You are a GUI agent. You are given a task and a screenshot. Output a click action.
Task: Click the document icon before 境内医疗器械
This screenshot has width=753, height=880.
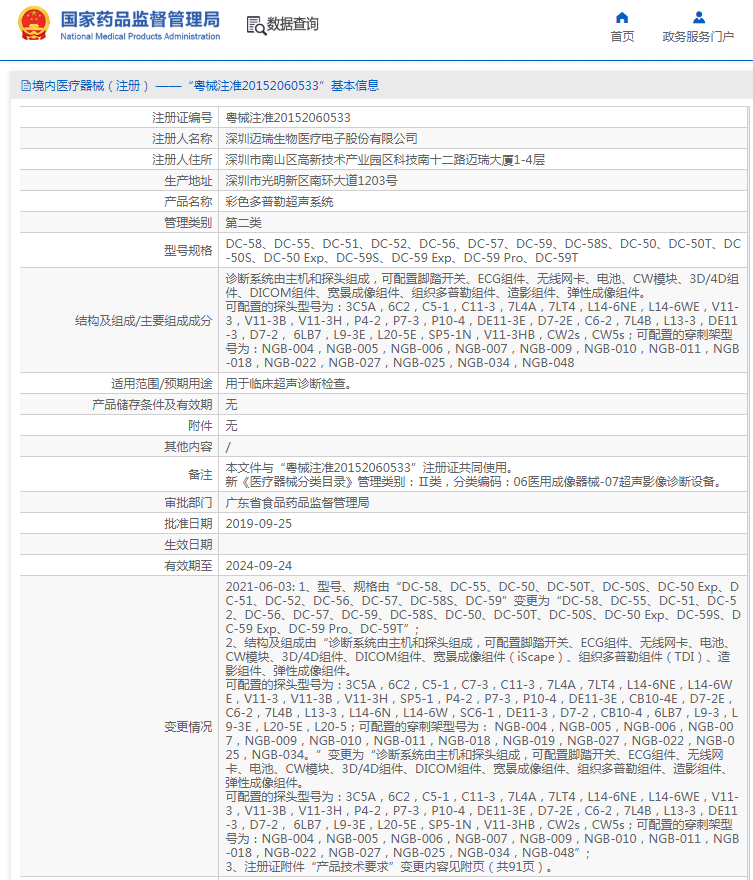click(x=25, y=85)
